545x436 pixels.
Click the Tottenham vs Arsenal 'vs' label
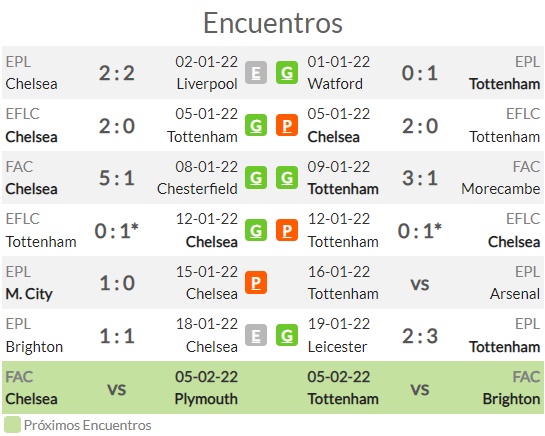[x=420, y=284]
